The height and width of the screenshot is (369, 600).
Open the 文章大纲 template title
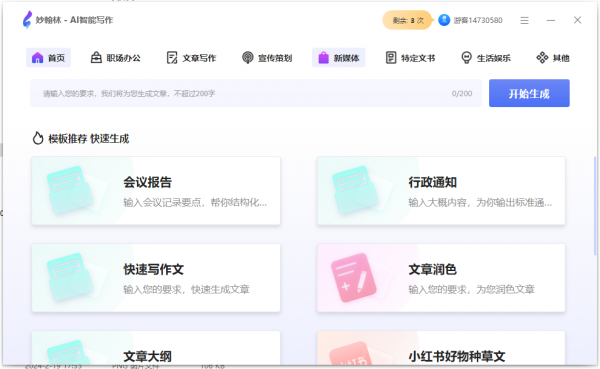tap(147, 357)
